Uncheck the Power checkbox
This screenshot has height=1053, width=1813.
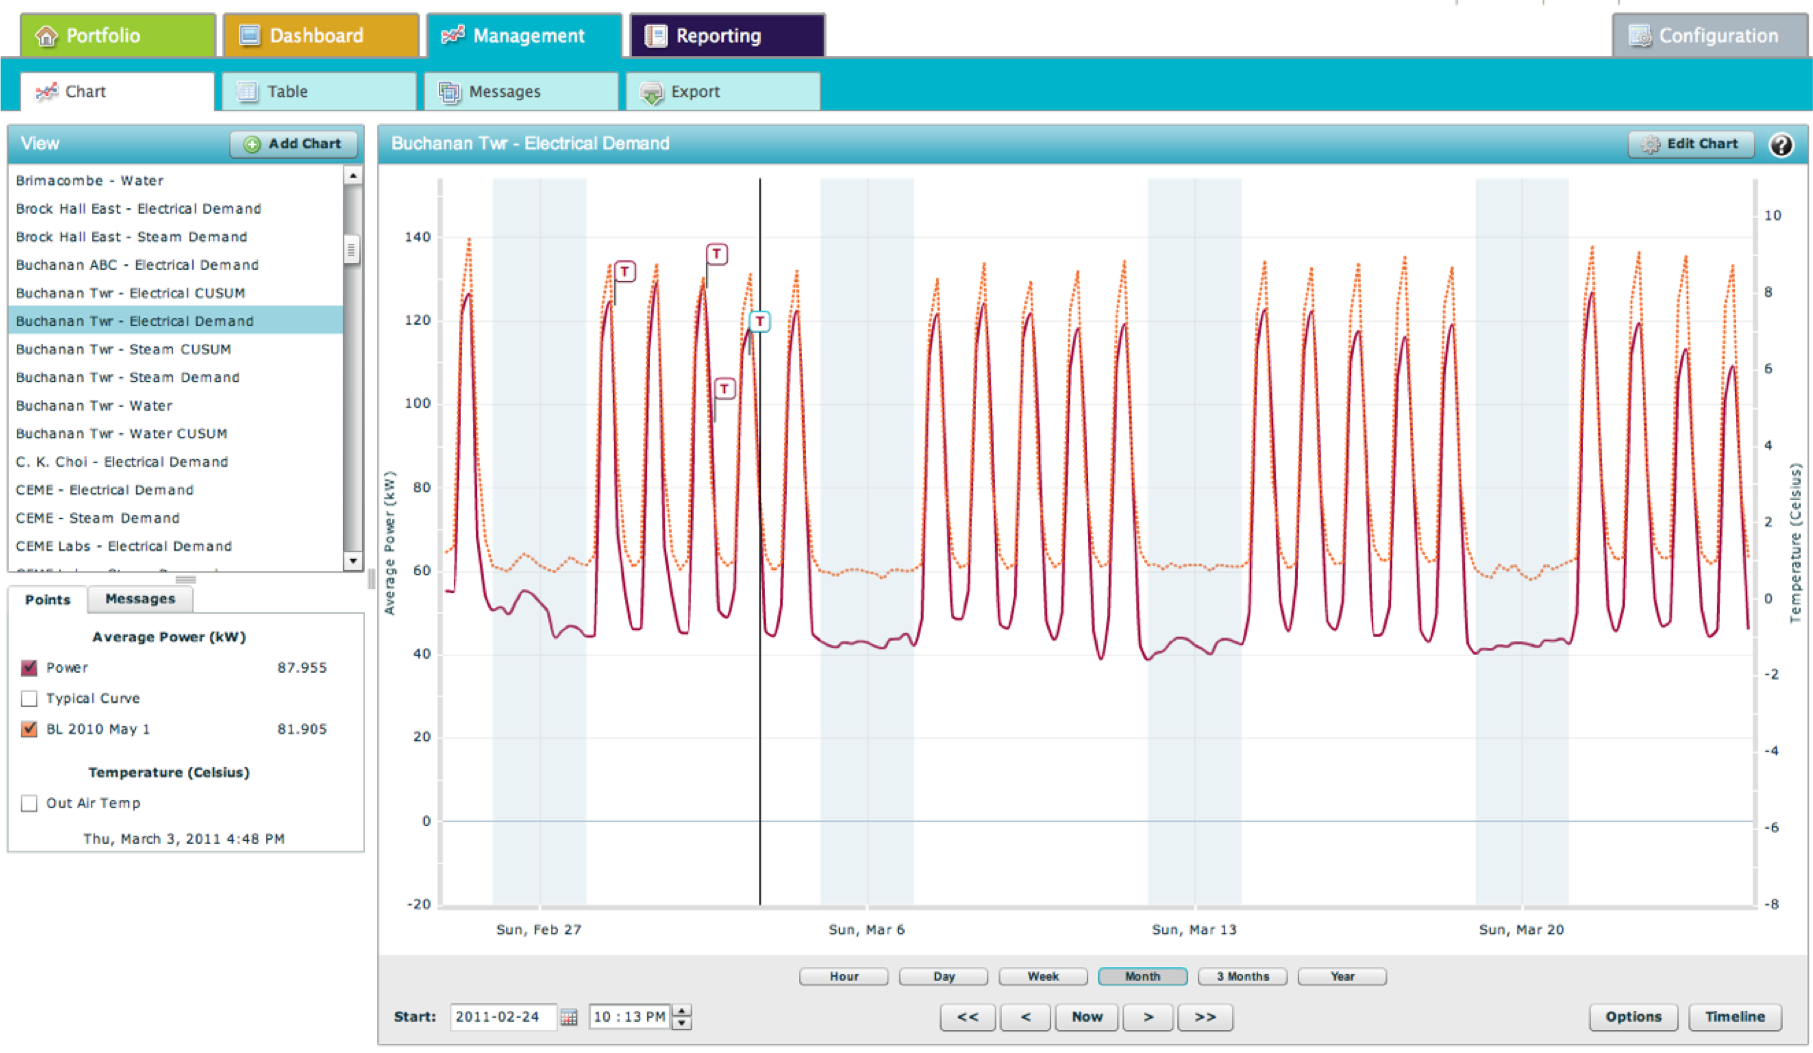pyautogui.click(x=29, y=668)
